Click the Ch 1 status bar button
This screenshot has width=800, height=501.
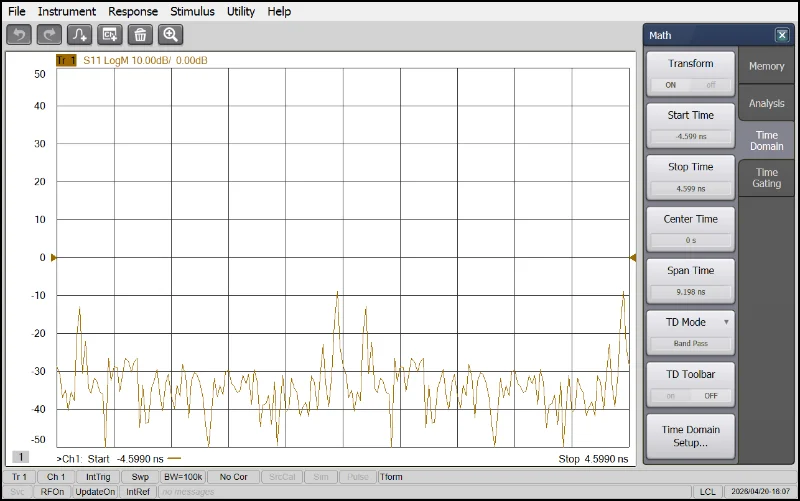pos(56,477)
